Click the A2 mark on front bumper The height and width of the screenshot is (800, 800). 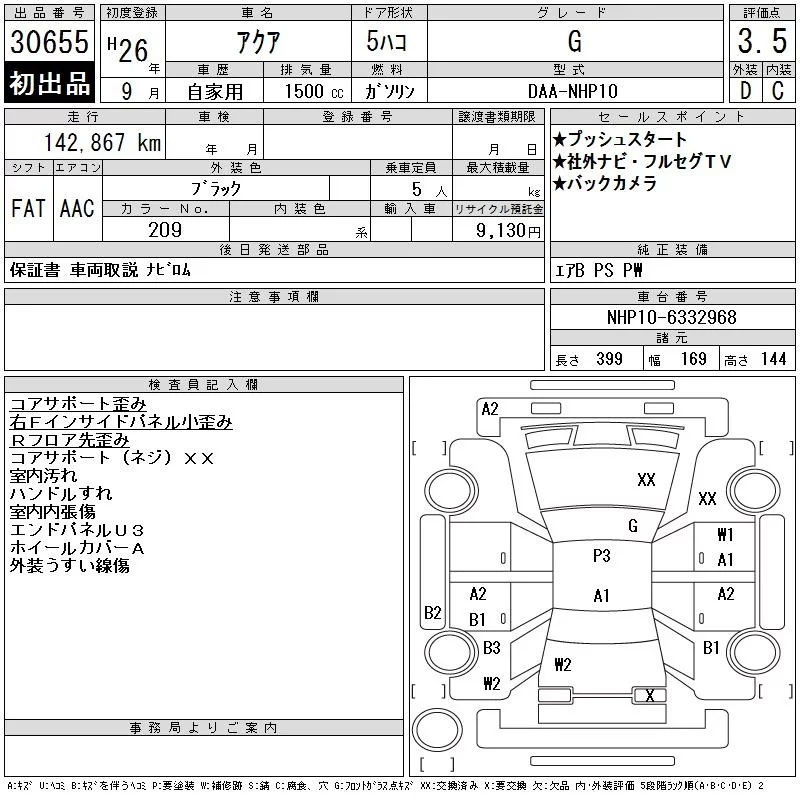click(x=490, y=409)
